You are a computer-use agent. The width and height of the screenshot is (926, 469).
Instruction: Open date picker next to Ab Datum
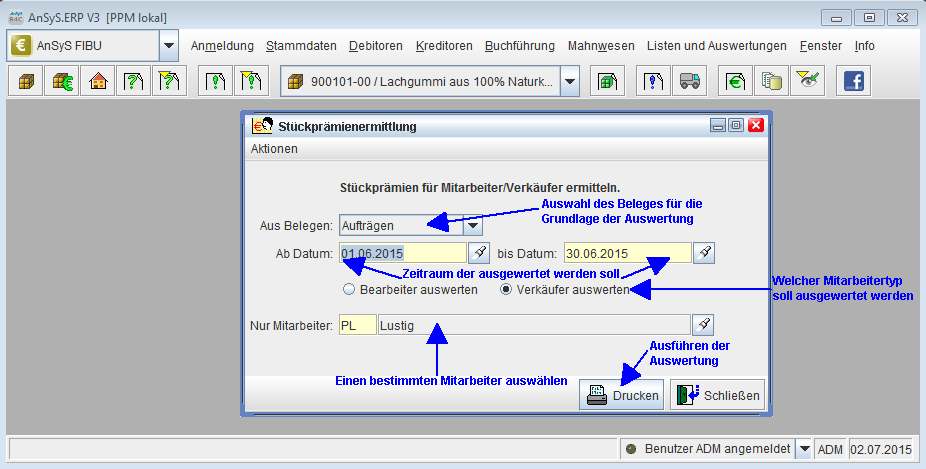[481, 253]
